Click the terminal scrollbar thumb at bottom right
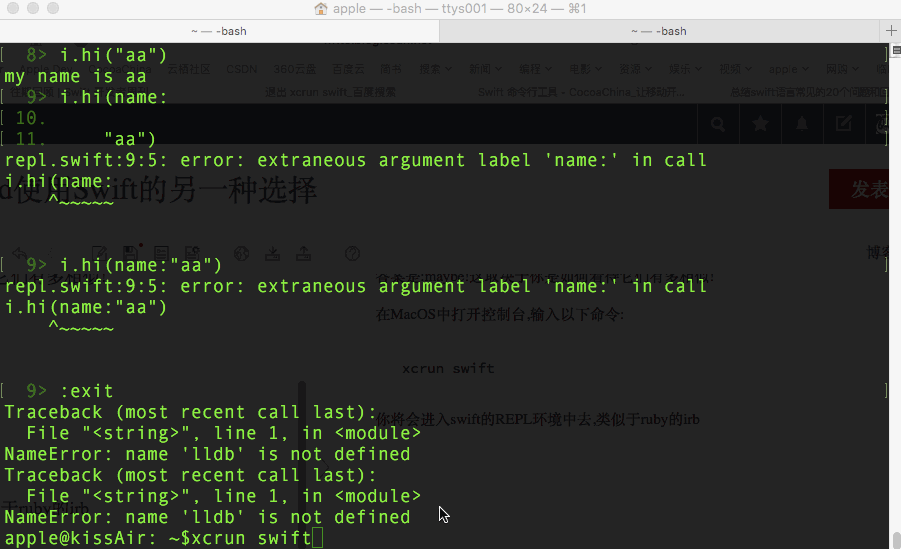 coord(896,540)
